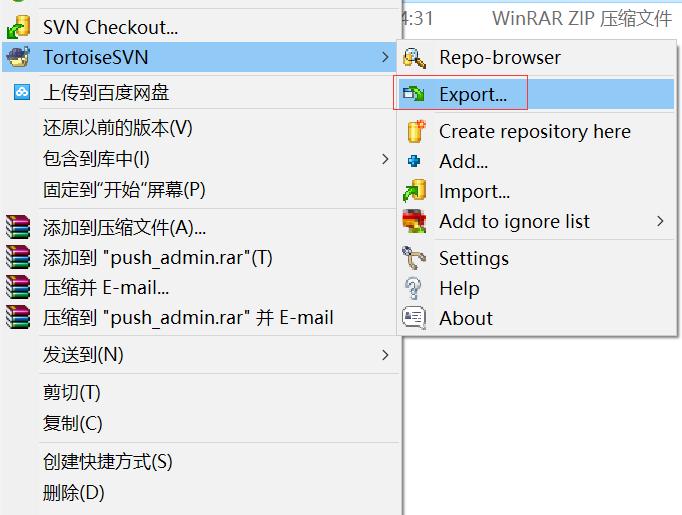Click the TortoiseSVN turtle icon

pyautogui.click(x=18, y=57)
